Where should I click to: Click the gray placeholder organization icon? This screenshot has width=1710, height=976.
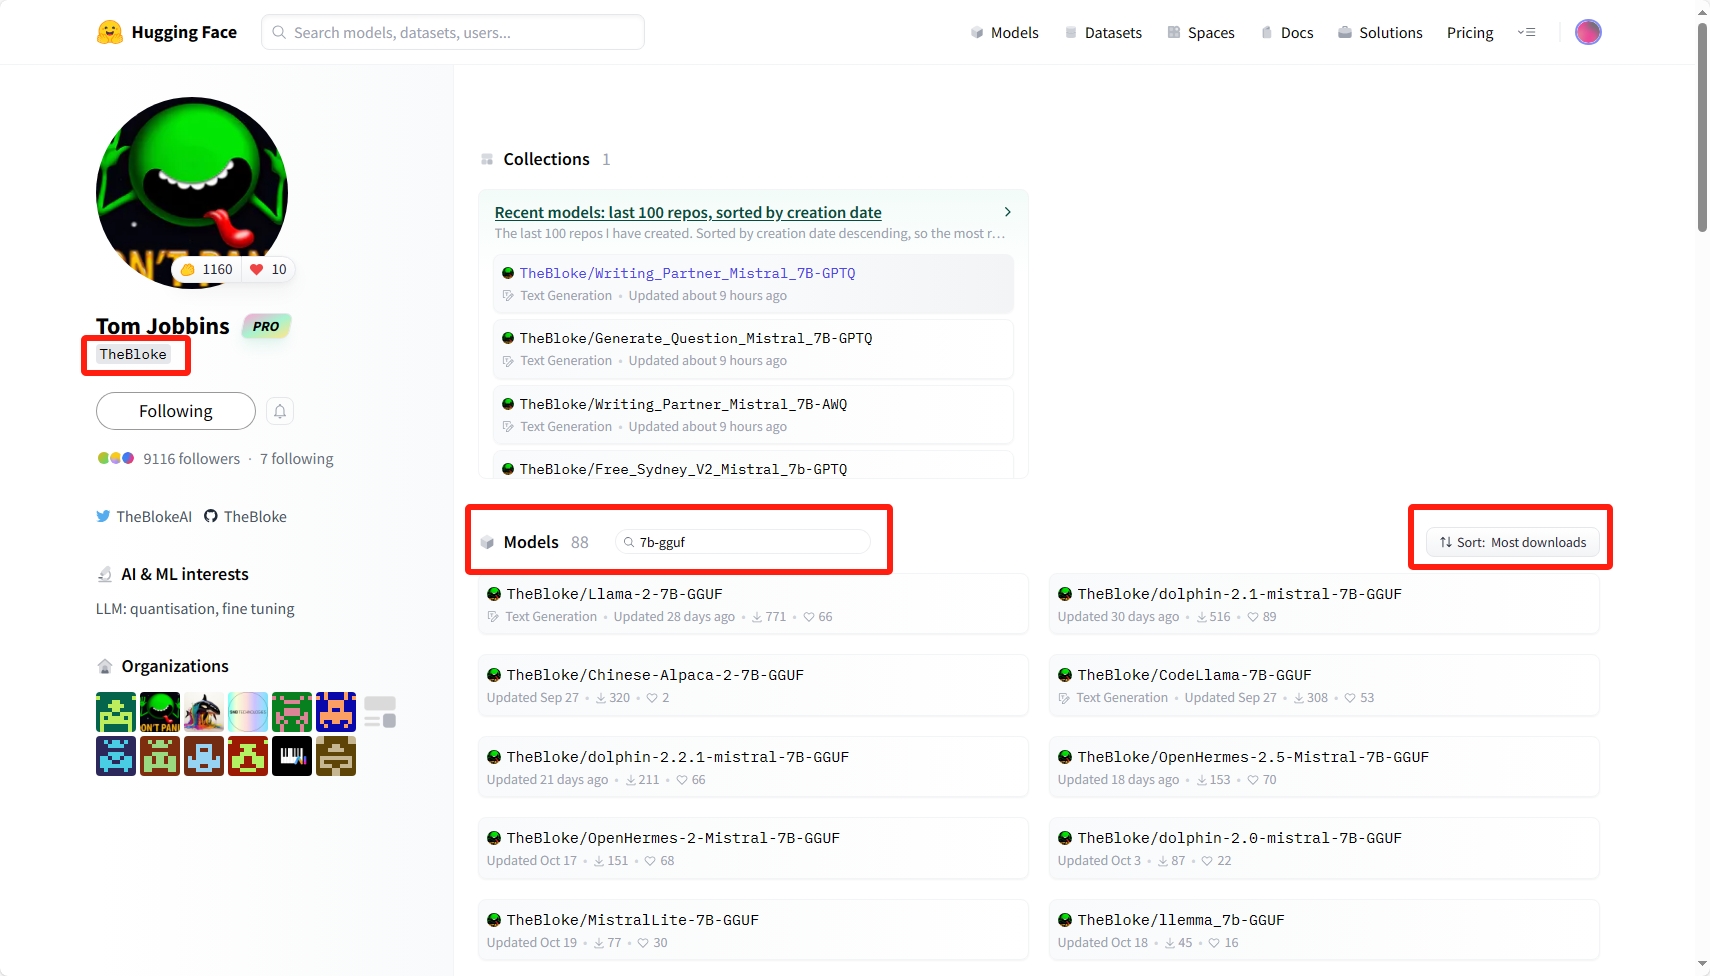tap(380, 712)
